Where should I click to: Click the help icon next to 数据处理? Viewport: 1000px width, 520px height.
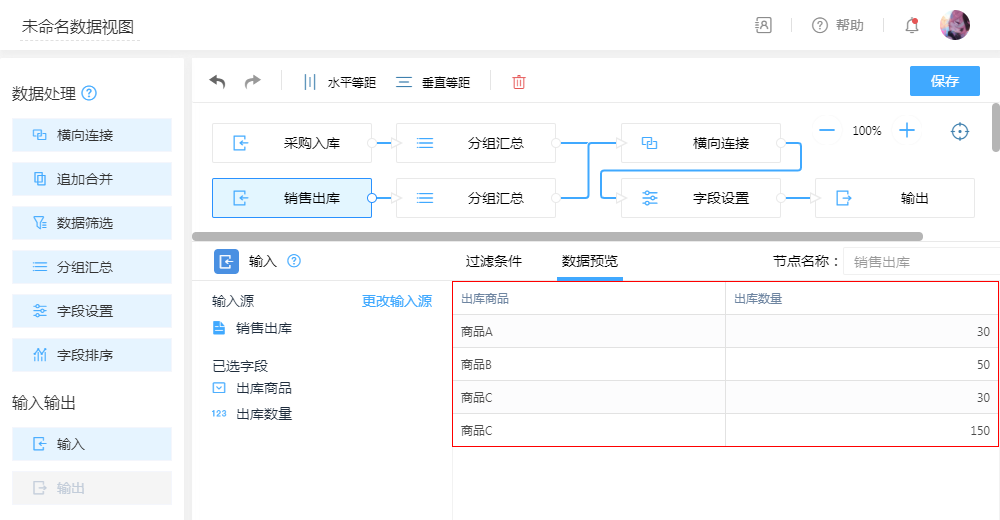89,94
